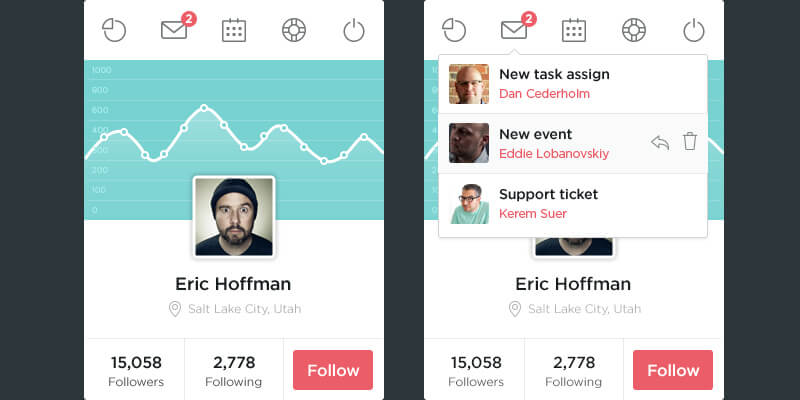Delete New event with the trash icon
This screenshot has height=400, width=800.
689,142
